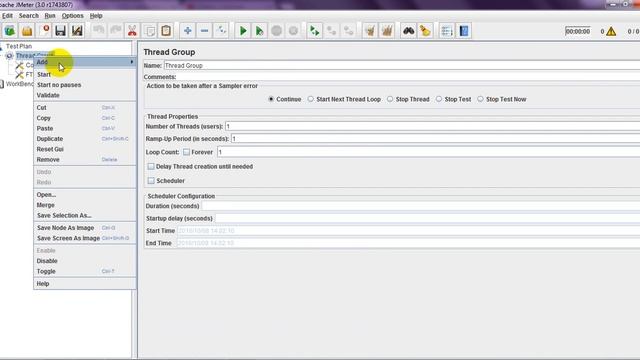Choose Start no pauses in context menu
The image size is (640, 360).
click(x=84, y=85)
